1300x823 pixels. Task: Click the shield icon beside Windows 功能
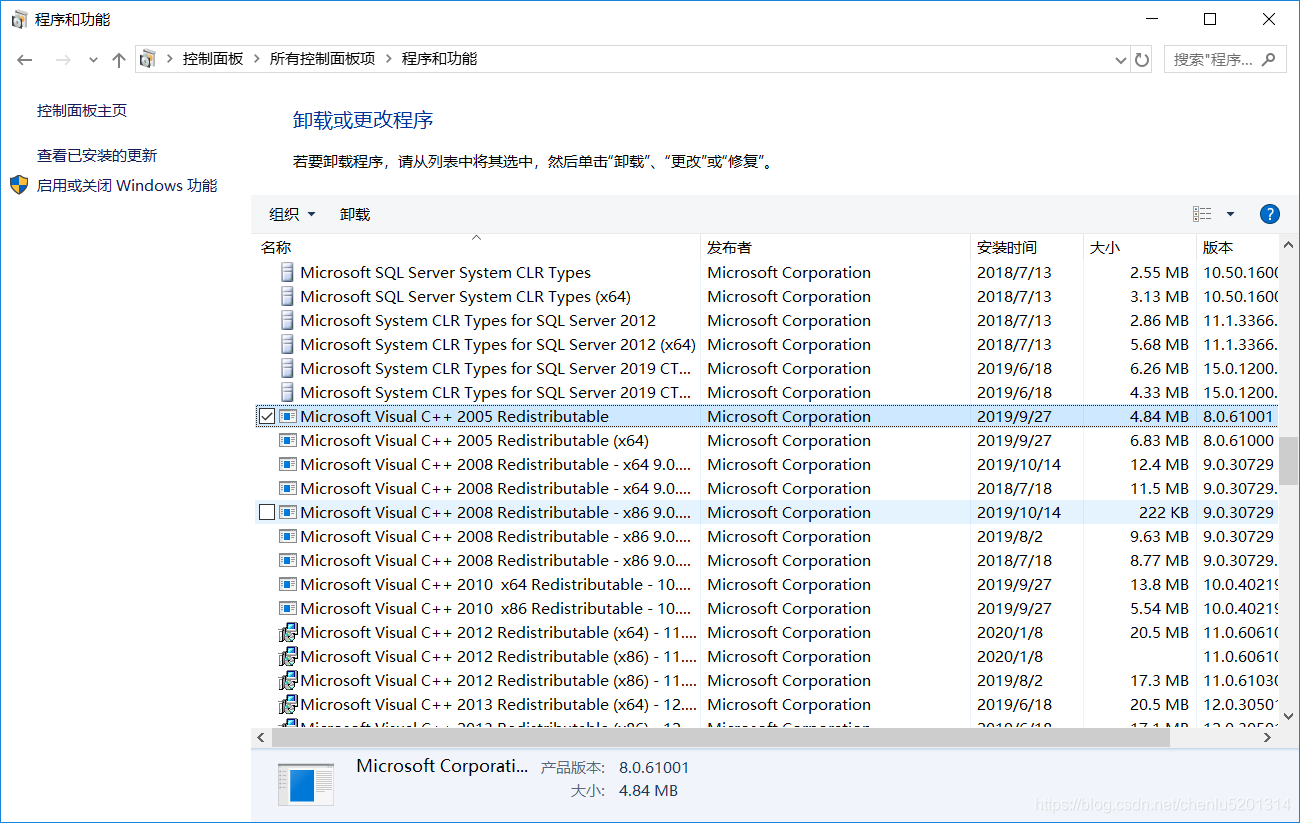tap(20, 185)
